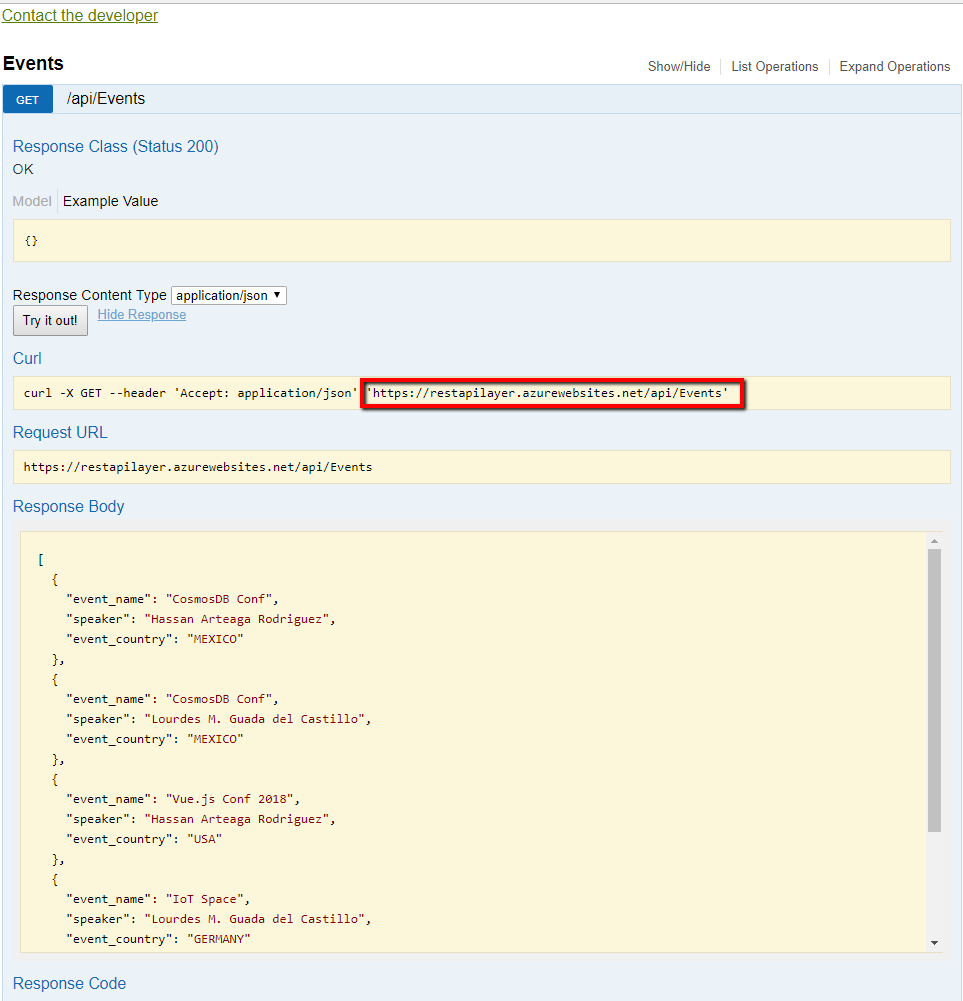This screenshot has height=1001, width=963.
Task: Click the example value {} box
Action: click(482, 241)
